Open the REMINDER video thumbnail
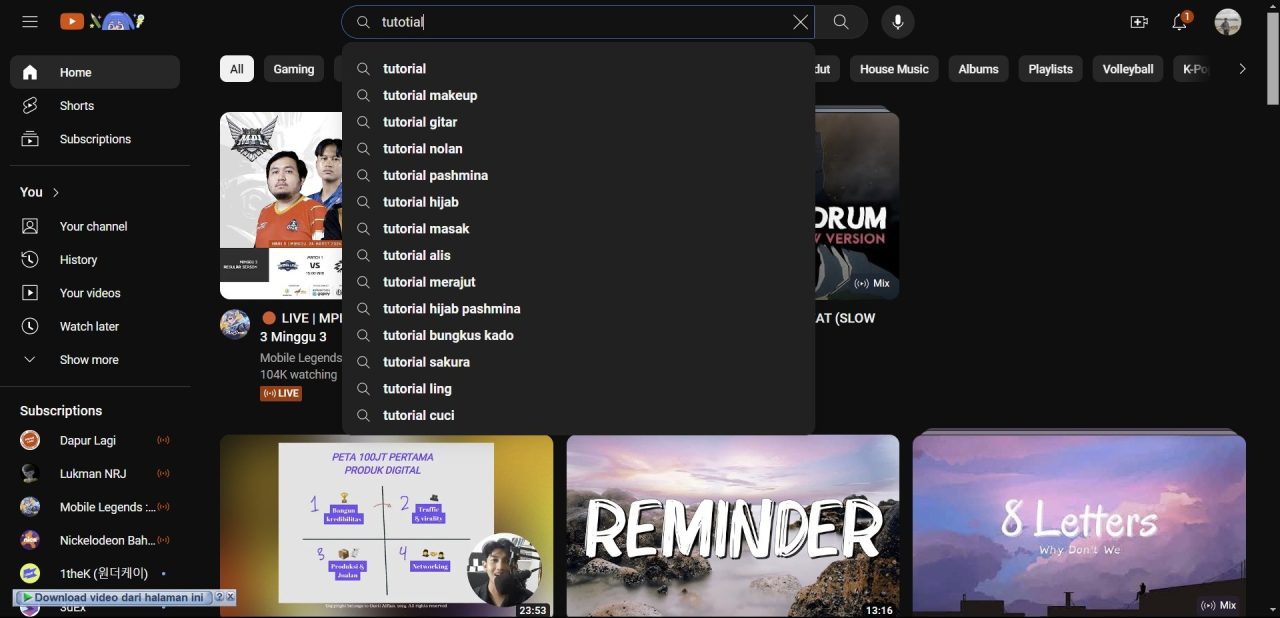This screenshot has height=618, width=1280. (732, 525)
